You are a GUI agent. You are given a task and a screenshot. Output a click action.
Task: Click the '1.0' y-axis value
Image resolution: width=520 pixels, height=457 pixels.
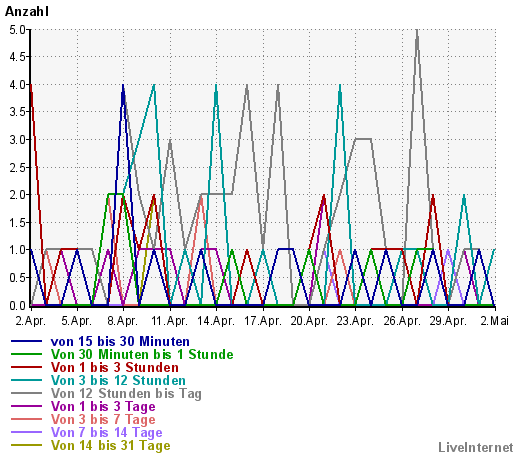click(17, 250)
